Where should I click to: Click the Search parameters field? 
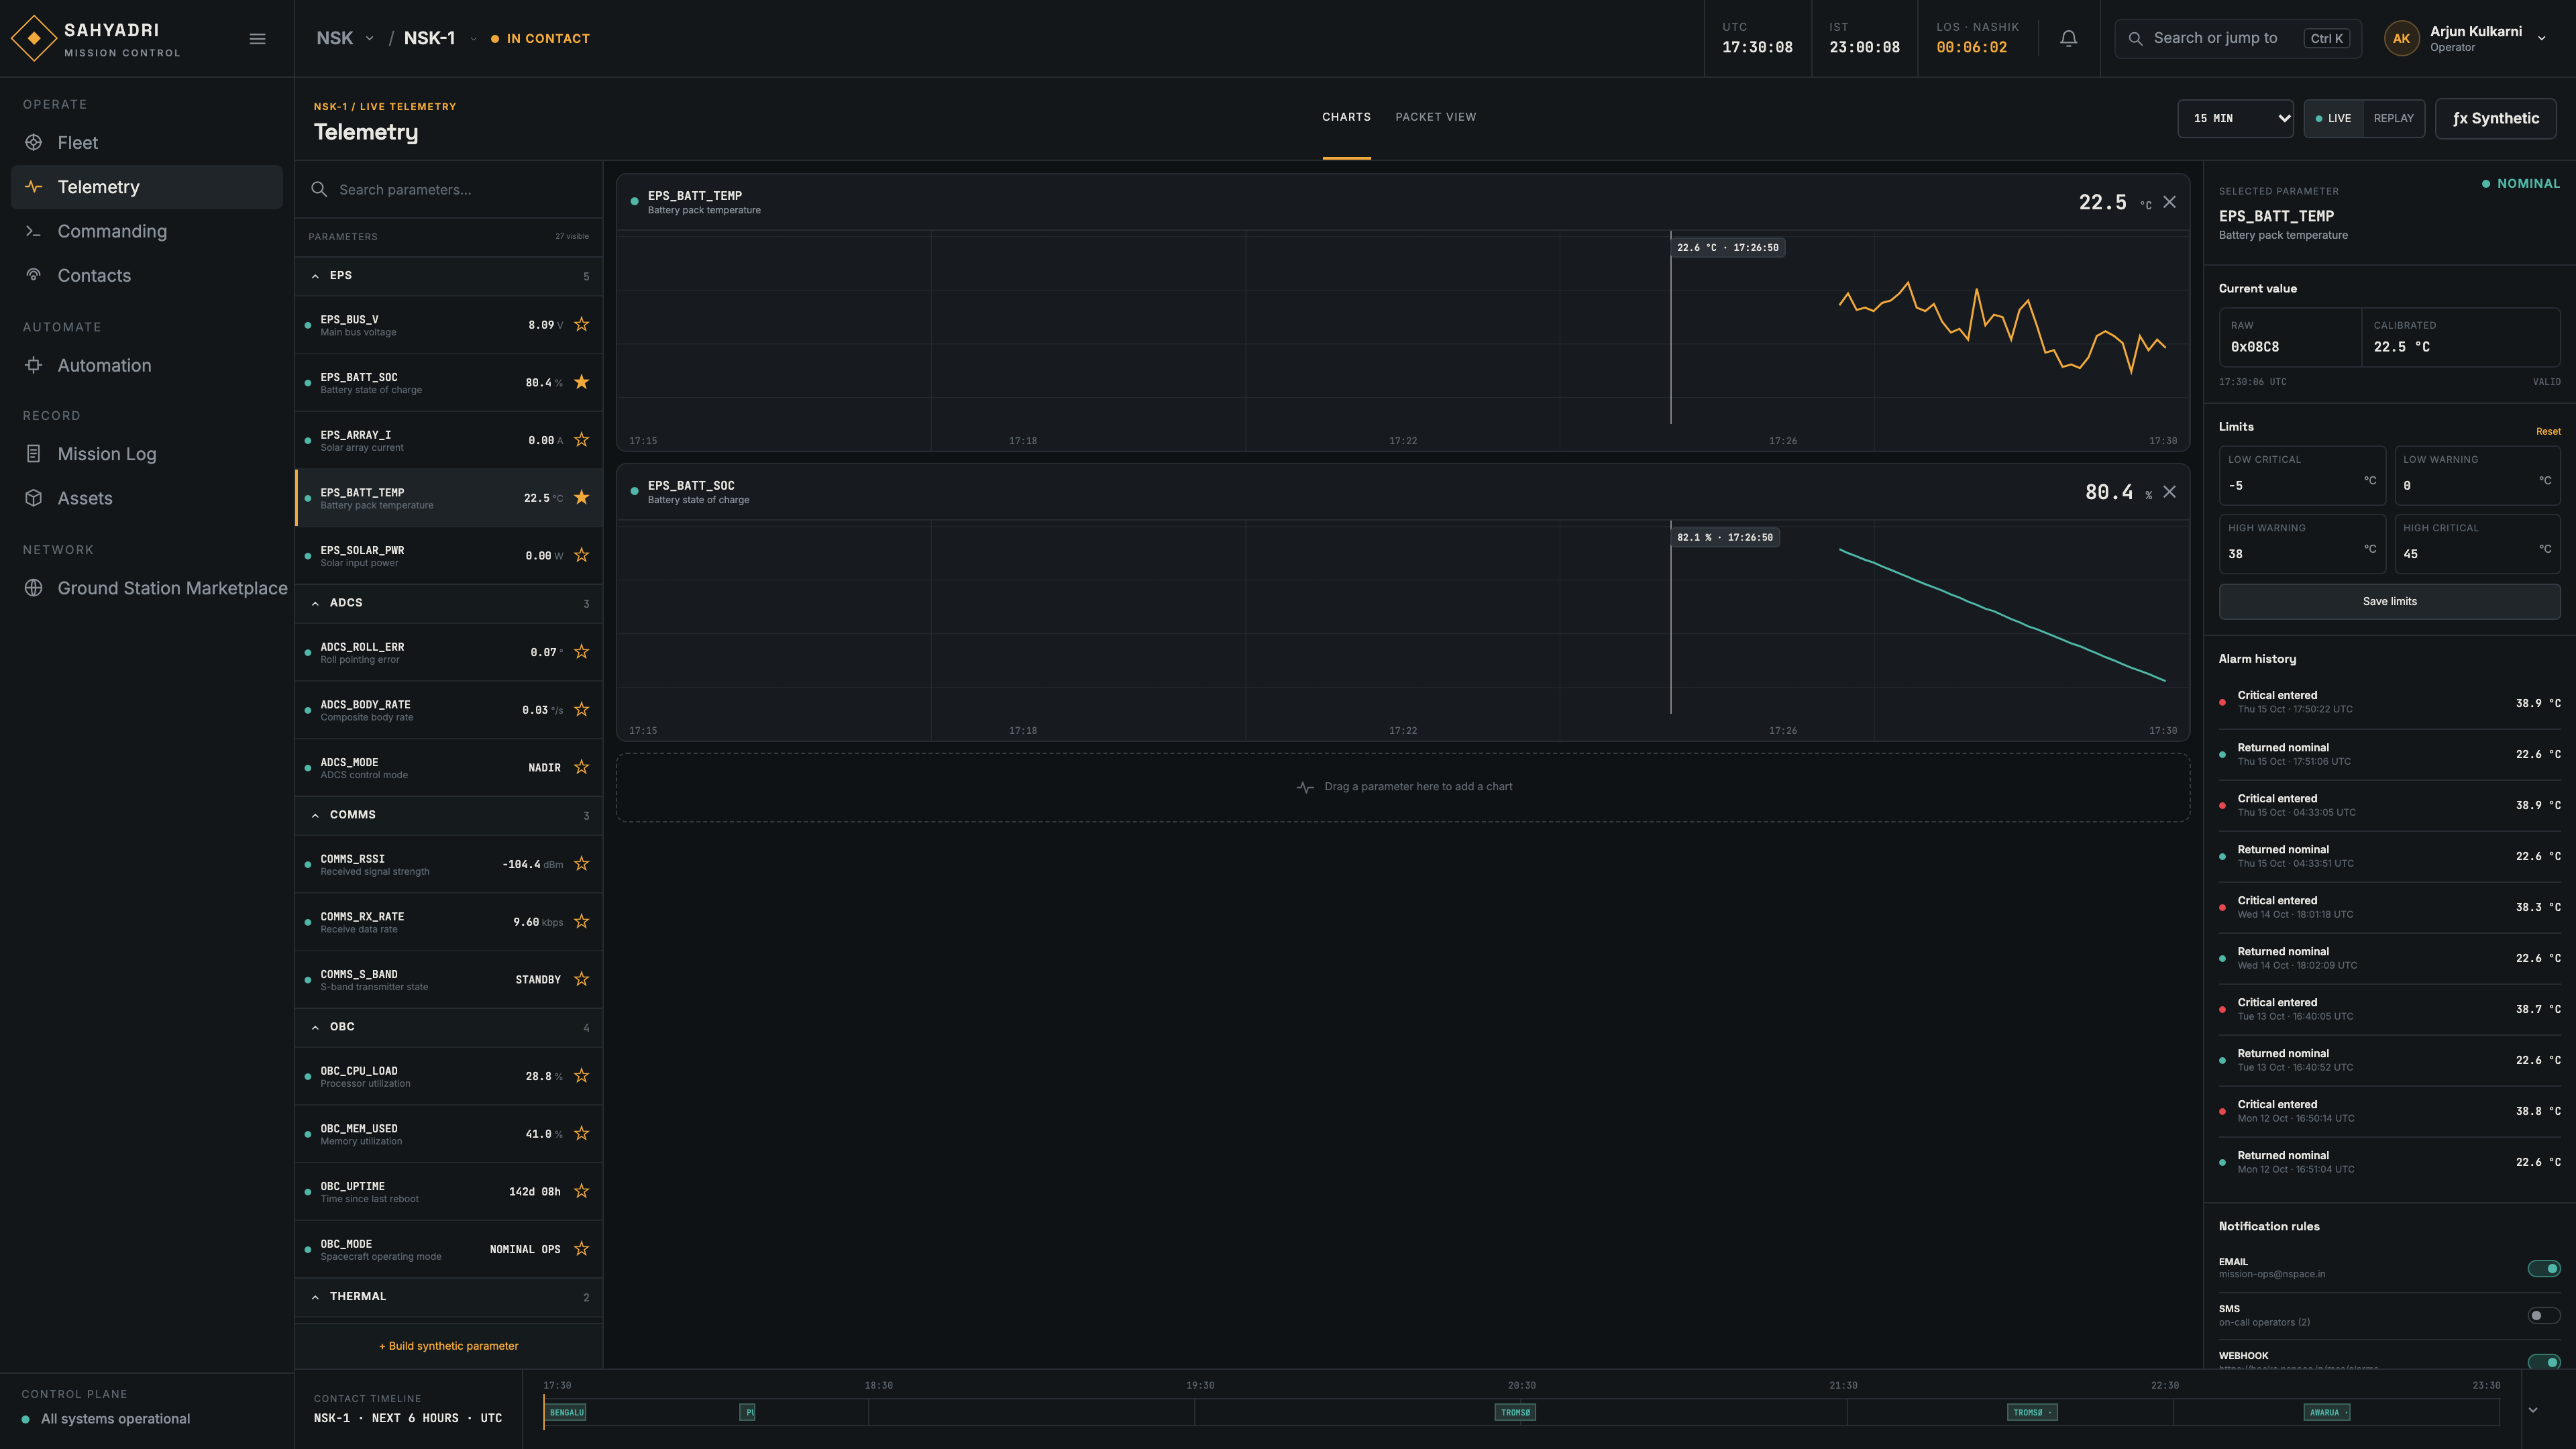click(x=449, y=190)
